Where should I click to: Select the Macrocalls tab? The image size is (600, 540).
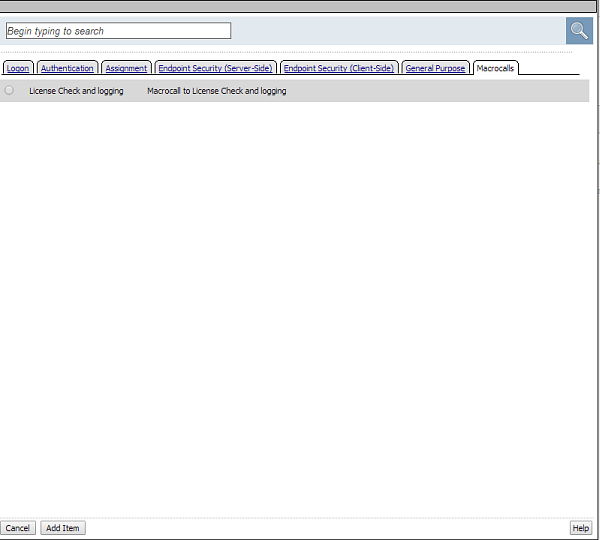pyautogui.click(x=495, y=68)
